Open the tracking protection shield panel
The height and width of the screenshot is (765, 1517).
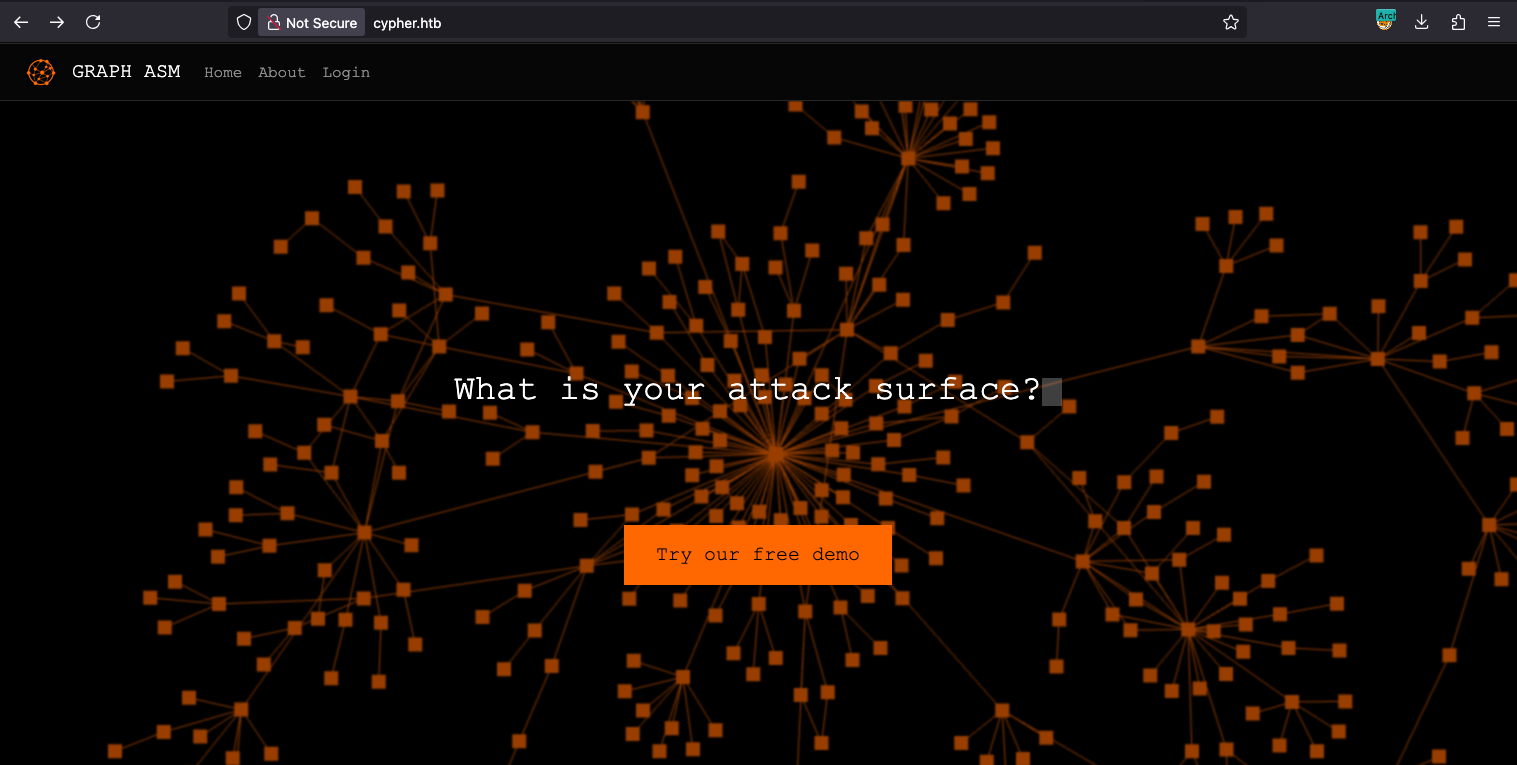click(243, 22)
